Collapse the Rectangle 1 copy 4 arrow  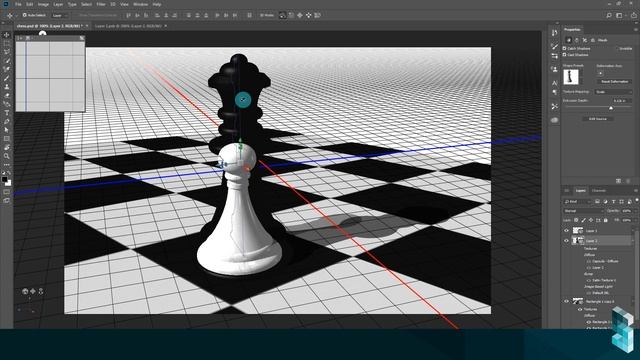click(x=633, y=302)
